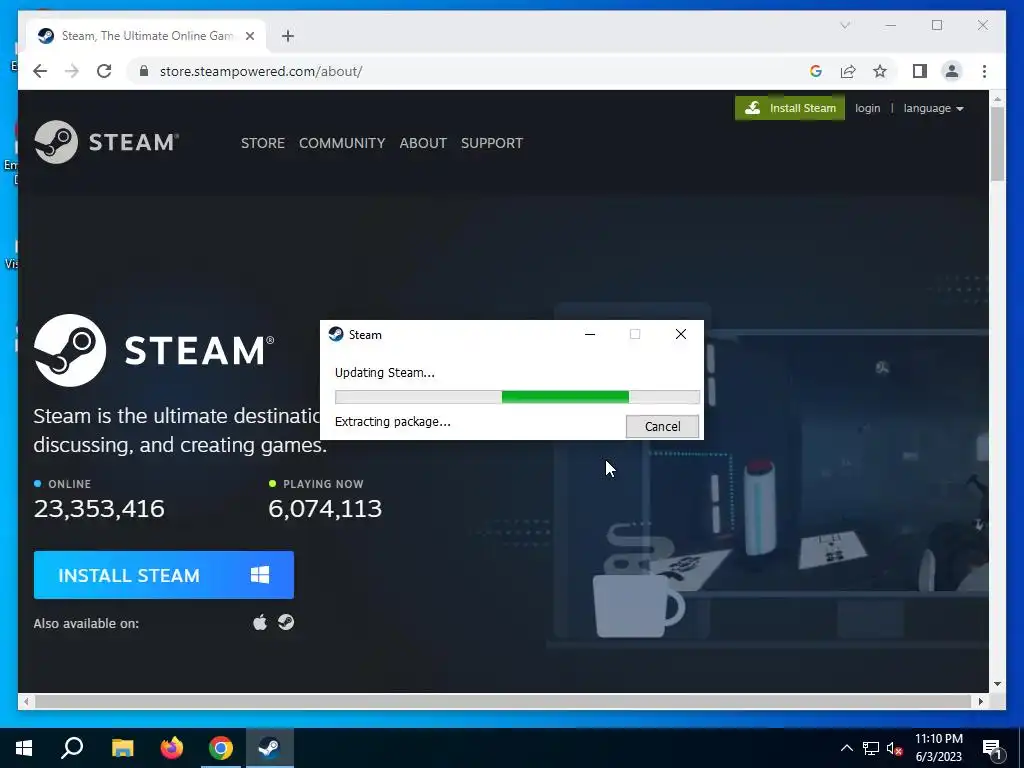Click scroll-right arrow on horizontal scrollbar
The width and height of the screenshot is (1024, 768).
[x=981, y=701]
